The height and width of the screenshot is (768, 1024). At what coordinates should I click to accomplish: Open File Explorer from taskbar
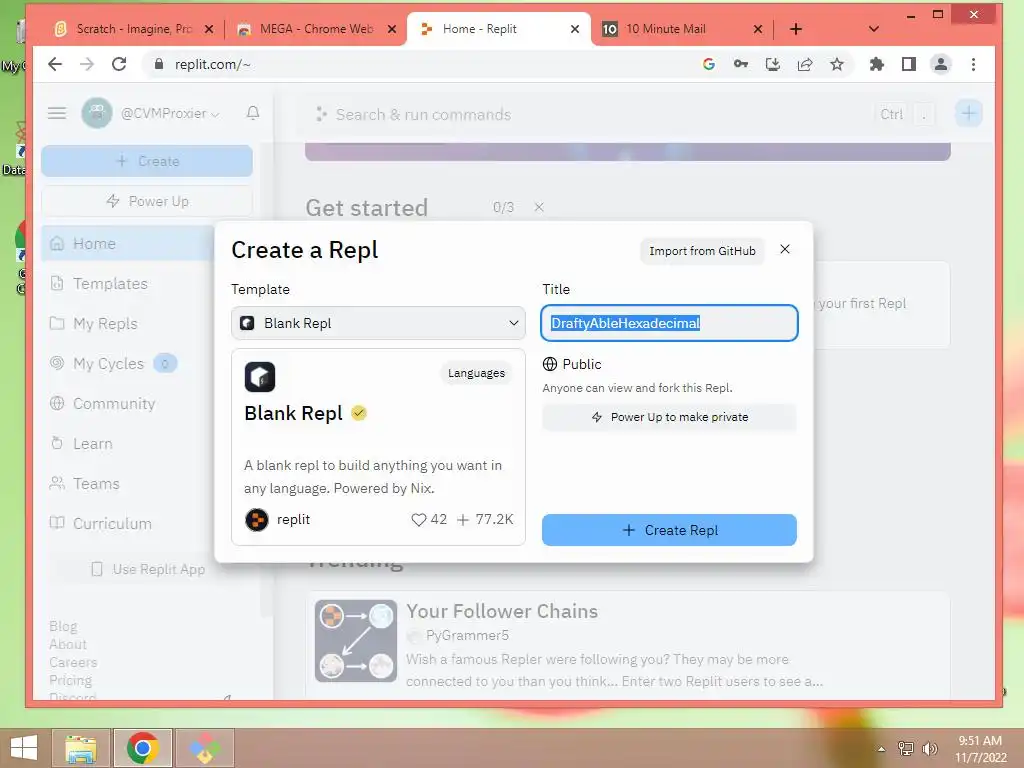tap(81, 748)
